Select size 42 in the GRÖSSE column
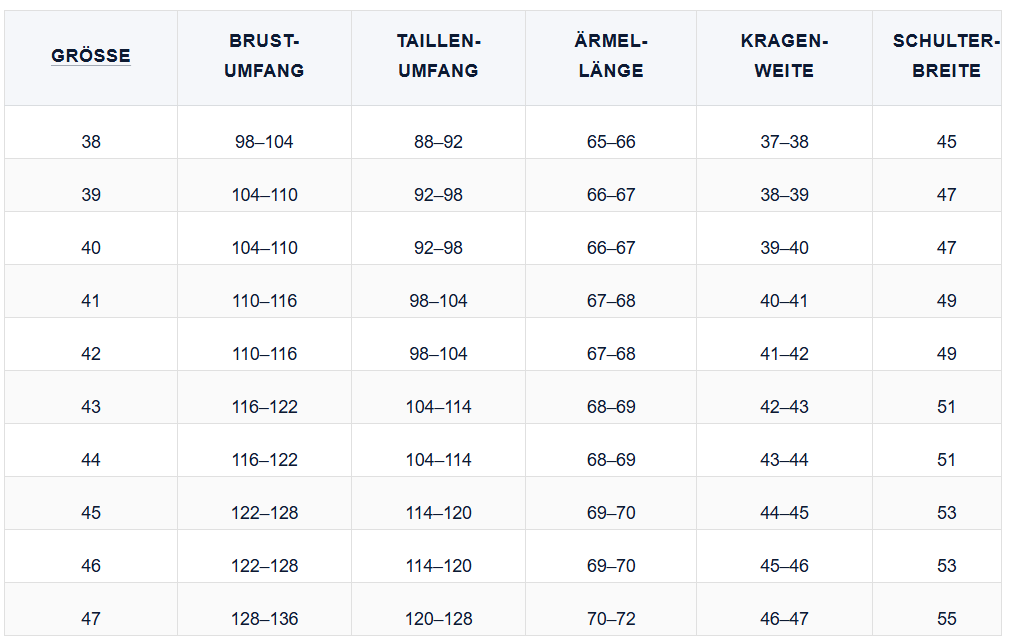The width and height of the screenshot is (1016, 640). [x=91, y=354]
